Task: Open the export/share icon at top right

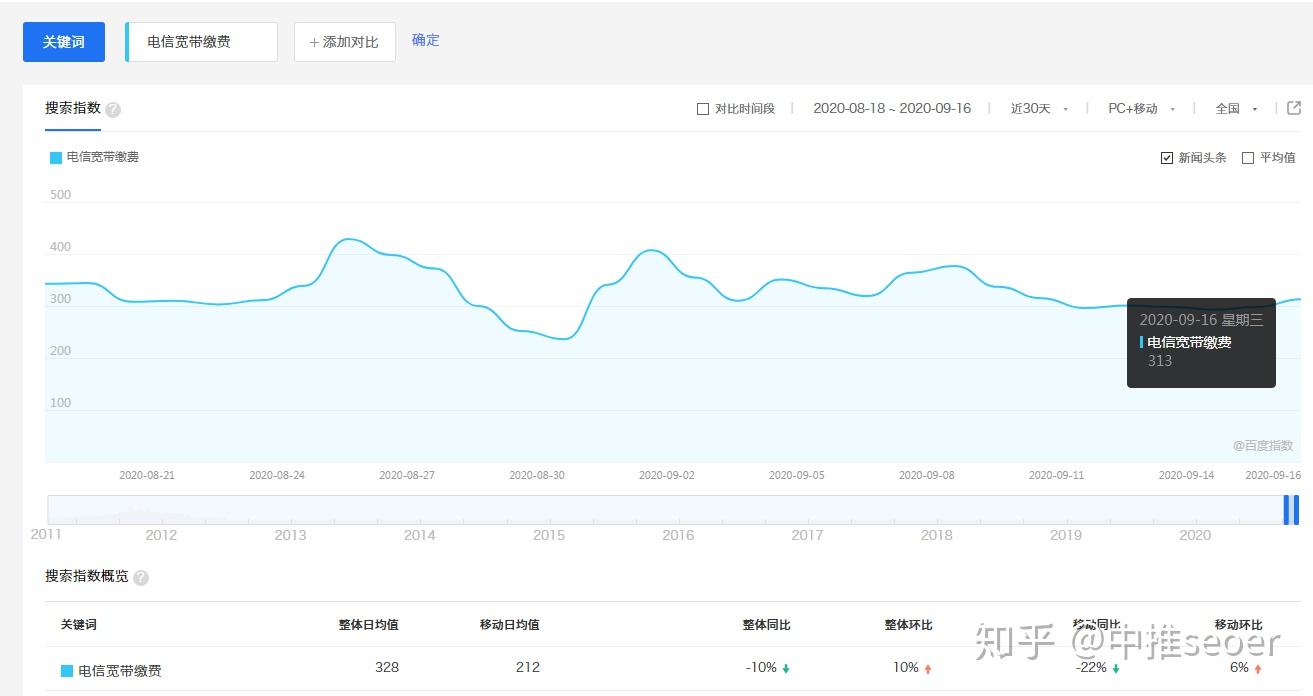Action: 1293,108
